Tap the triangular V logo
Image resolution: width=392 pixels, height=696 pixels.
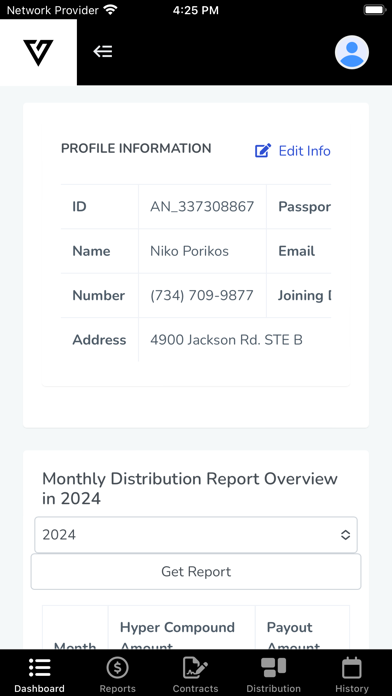tap(38, 52)
